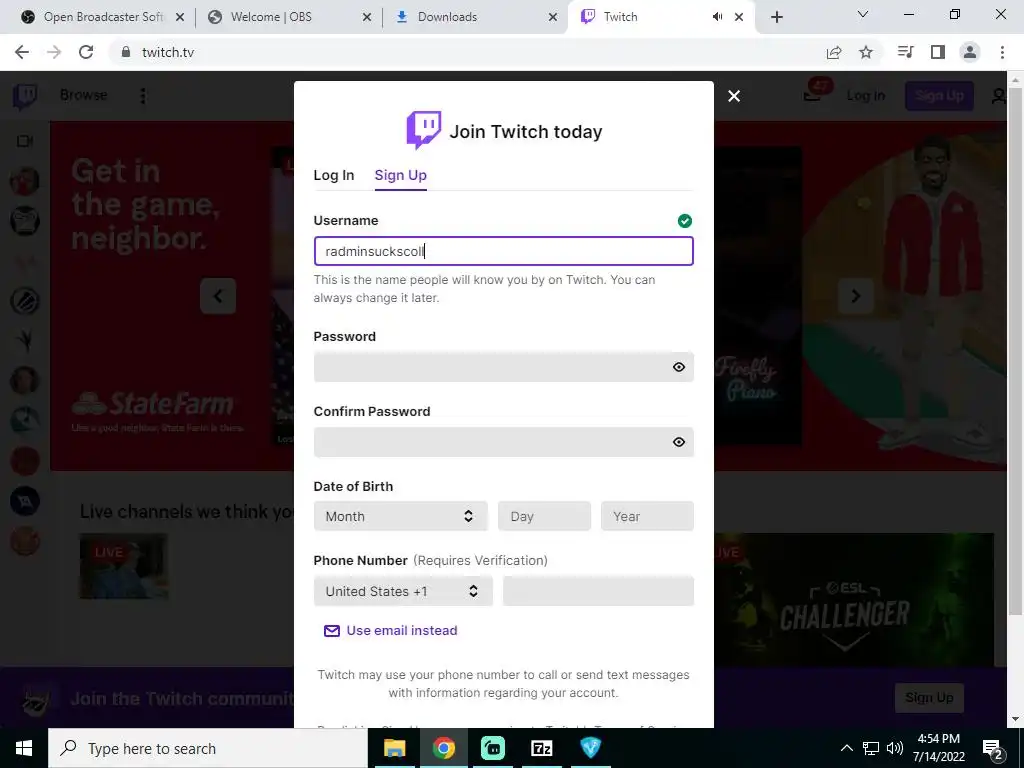Open the Chrome three-dot menu
1024x768 pixels.
tap(1002, 52)
